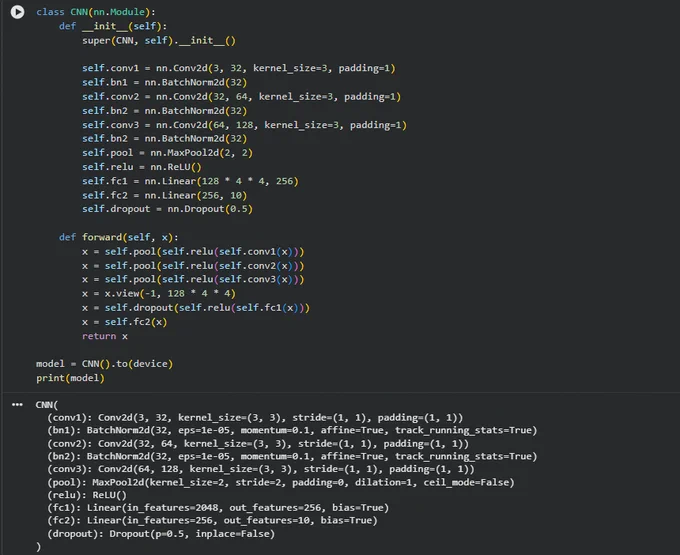Viewport: 680px width, 555px height.
Task: Click the self.pool MaxPool2d line
Action: pyautogui.click(x=167, y=153)
